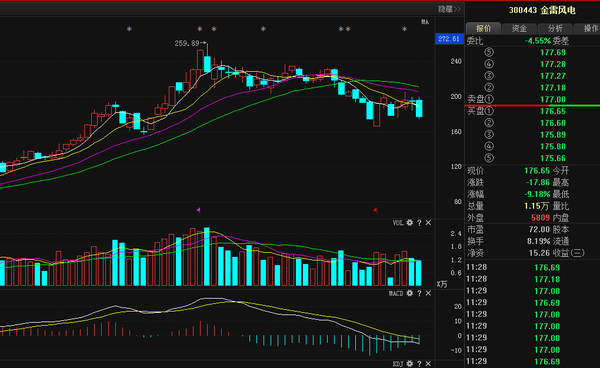Select buy level ④ price 175.80
The image size is (600, 368).
[553, 147]
